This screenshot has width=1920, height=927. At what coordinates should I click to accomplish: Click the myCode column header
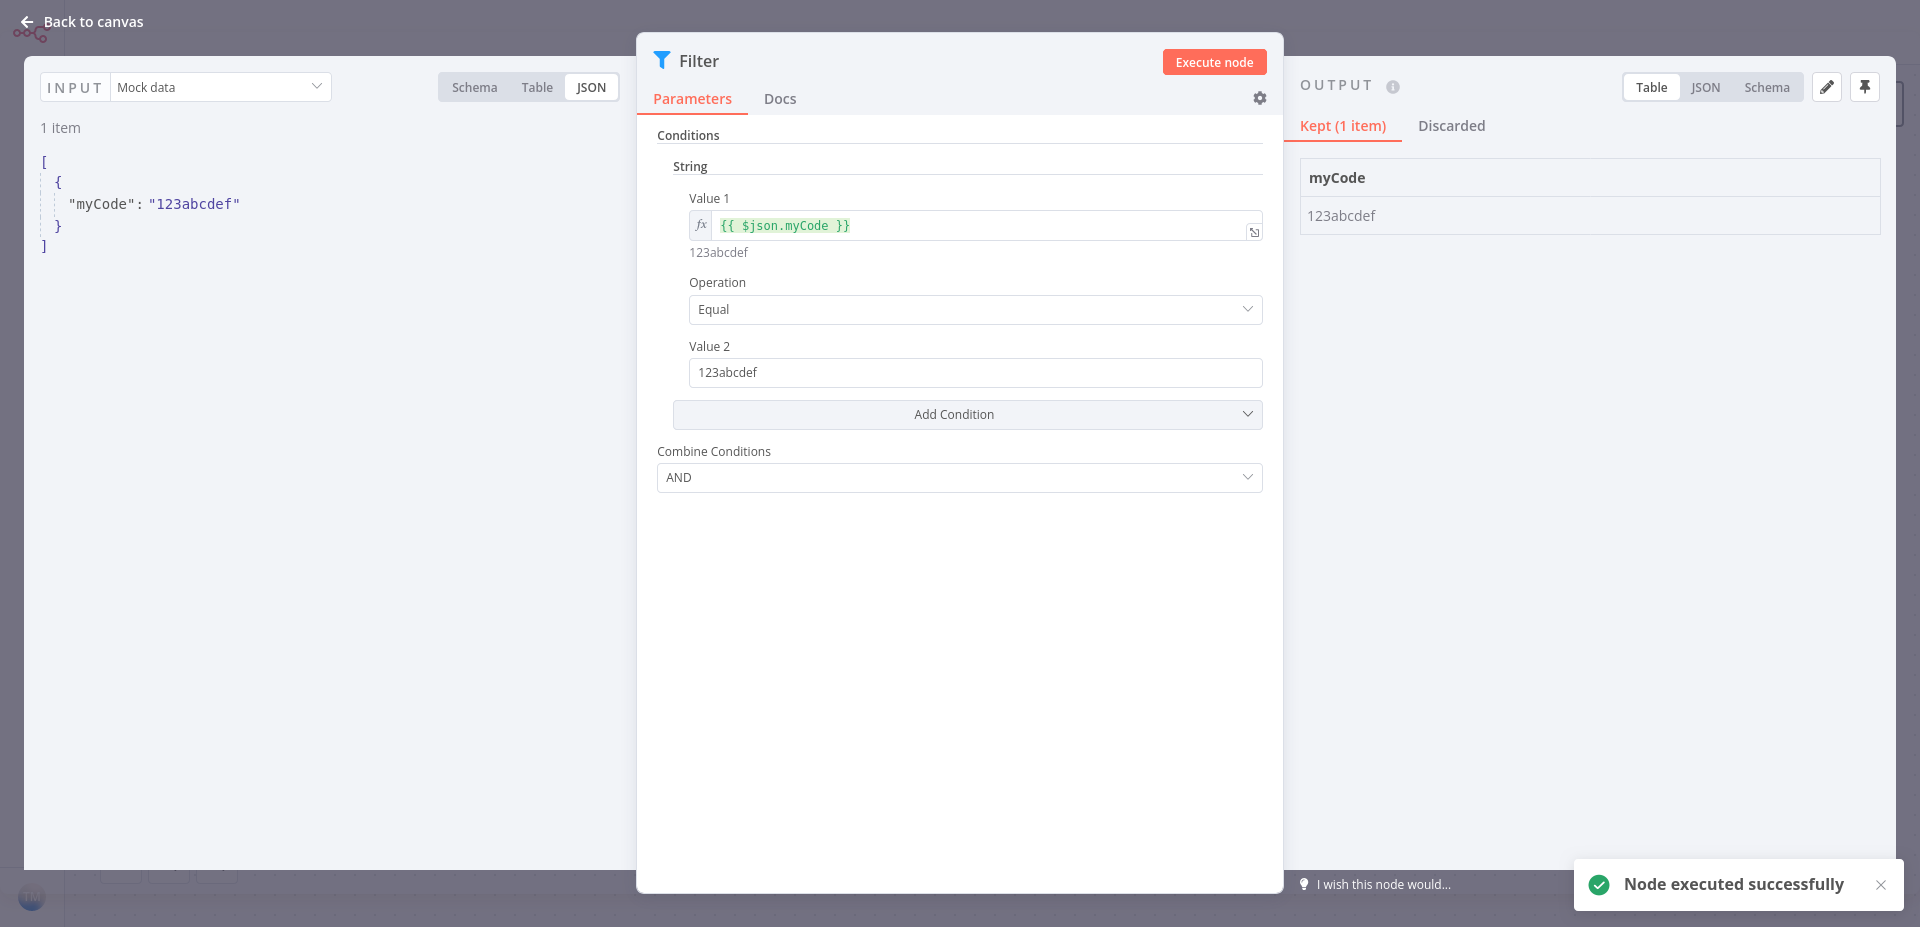pos(1590,178)
